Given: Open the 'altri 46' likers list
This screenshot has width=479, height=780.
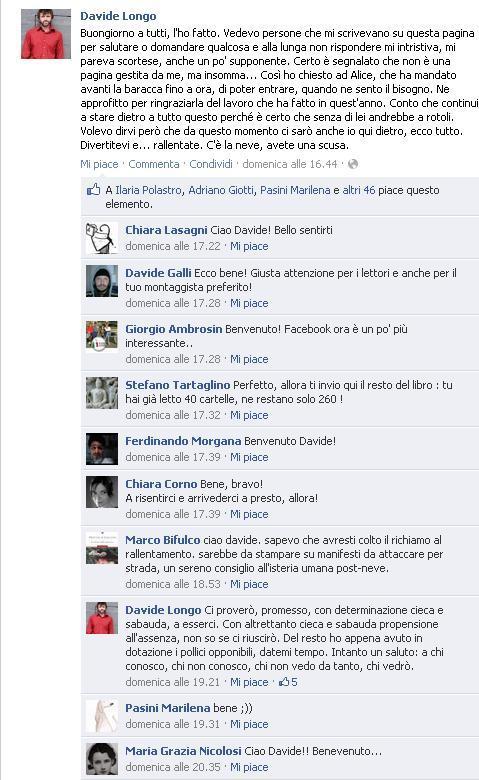Looking at the screenshot, I should 359,190.
